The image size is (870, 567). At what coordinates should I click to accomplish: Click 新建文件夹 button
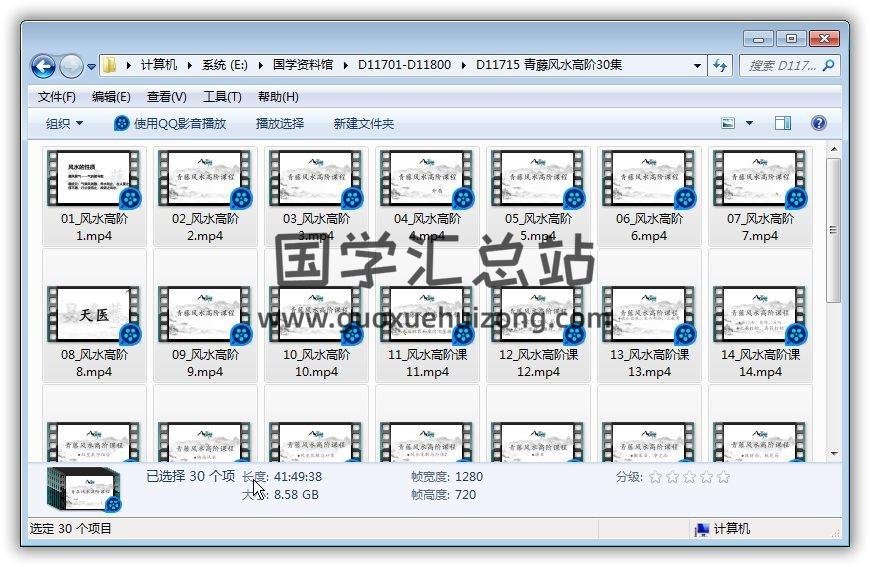pos(363,123)
